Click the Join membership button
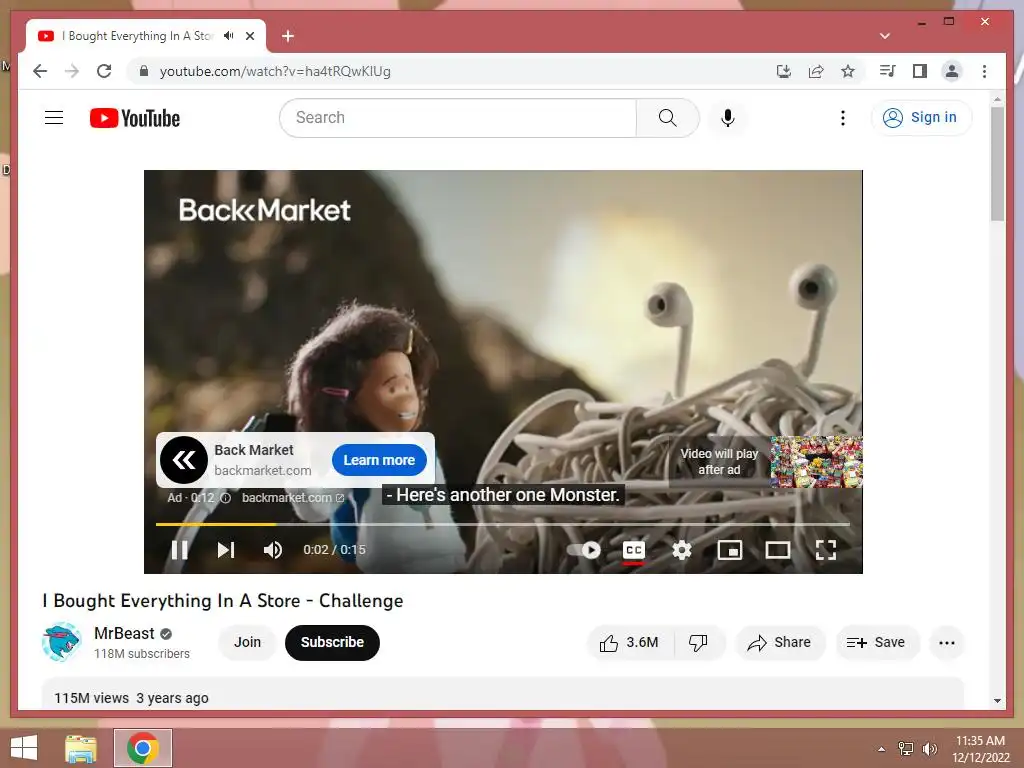The height and width of the screenshot is (768, 1024). point(248,643)
